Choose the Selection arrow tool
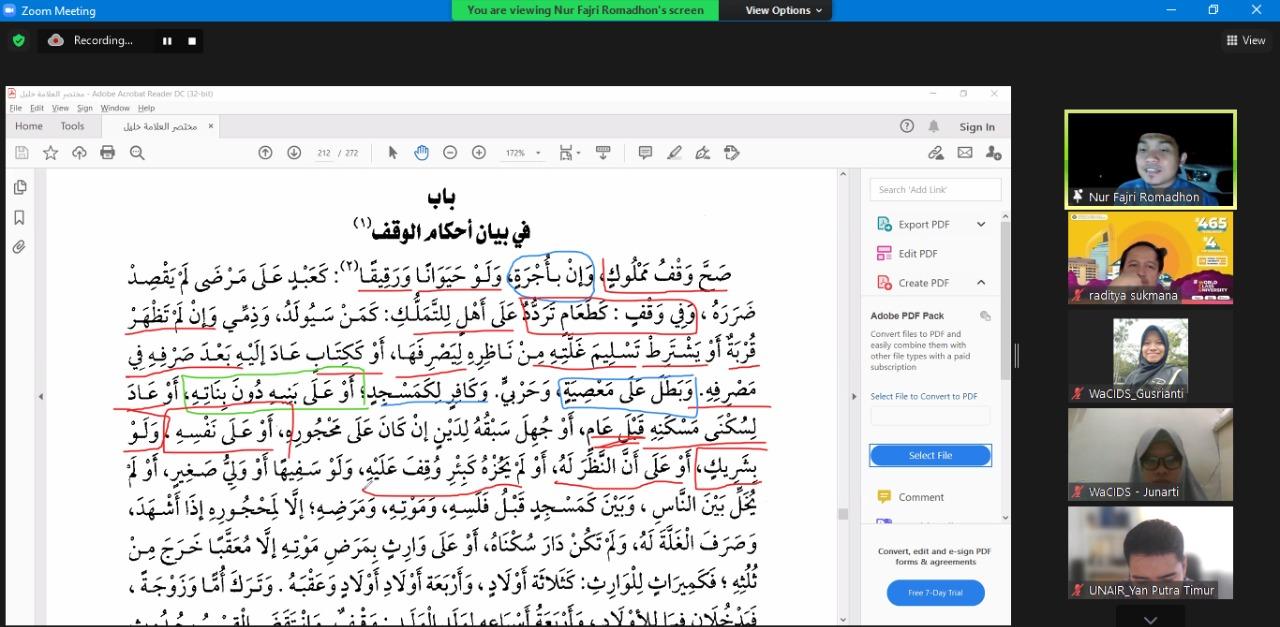1280x627 pixels. [392, 153]
